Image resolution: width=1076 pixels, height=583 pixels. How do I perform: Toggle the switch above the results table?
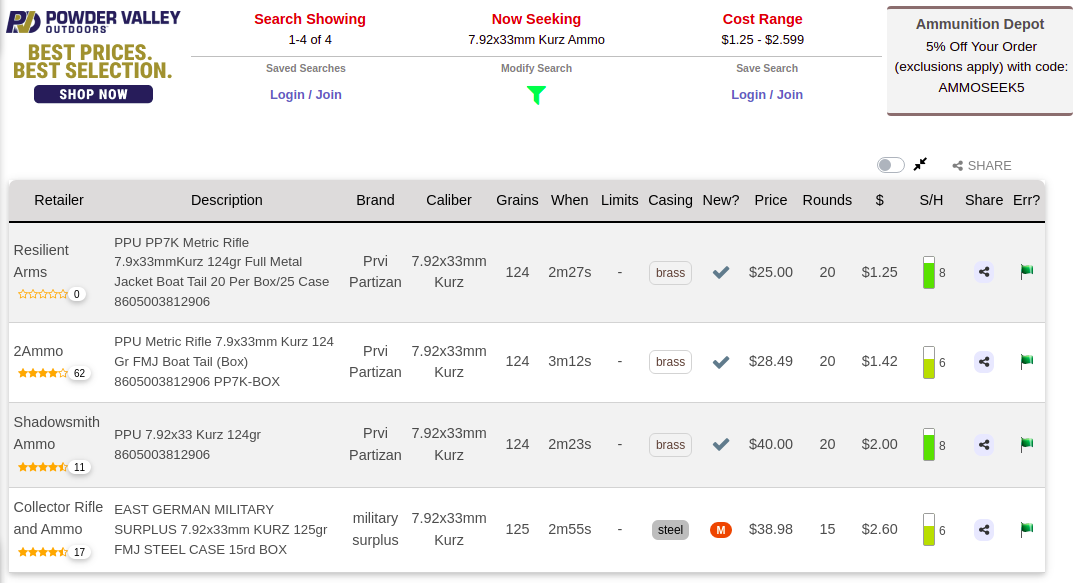pos(890,165)
